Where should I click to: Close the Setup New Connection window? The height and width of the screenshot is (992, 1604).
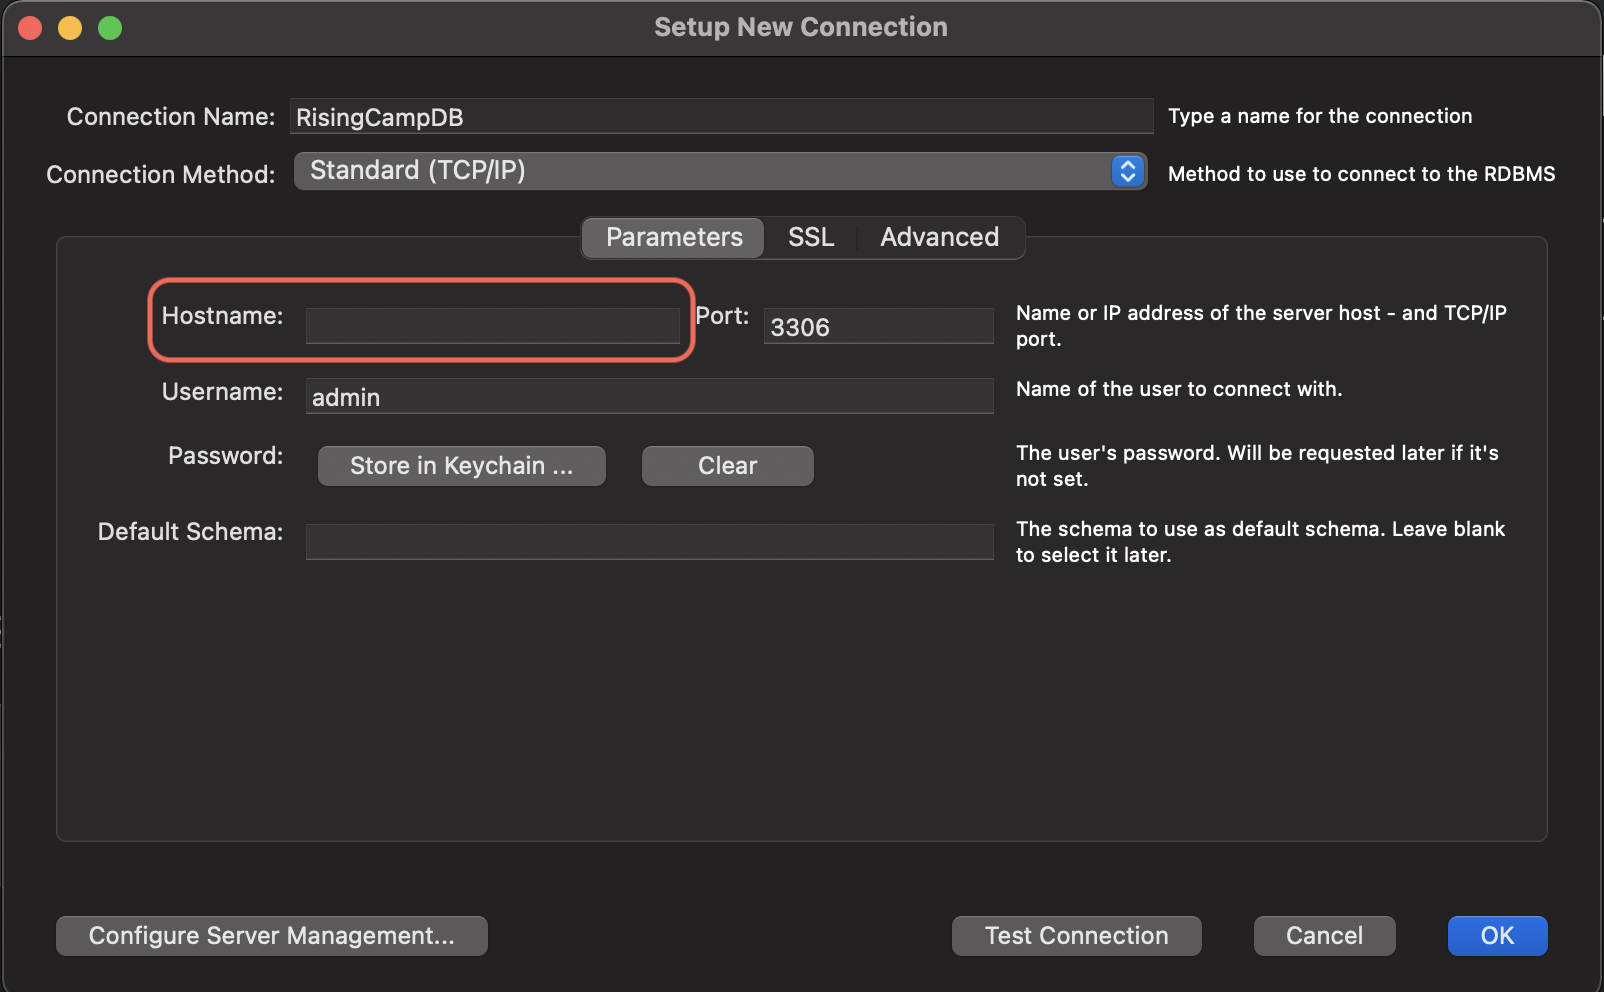[30, 28]
